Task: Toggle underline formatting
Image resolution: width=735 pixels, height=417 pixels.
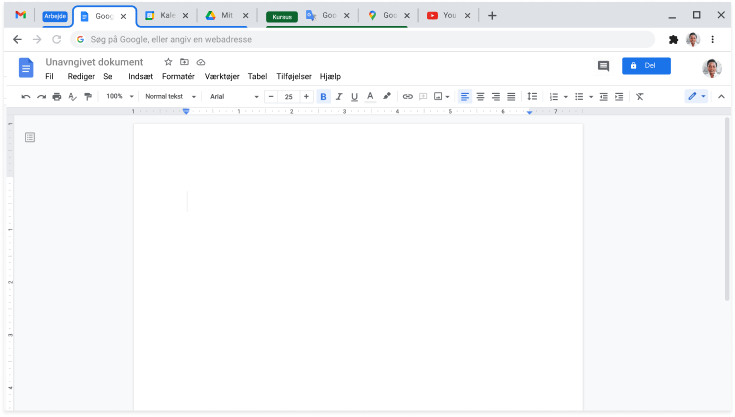Action: tap(354, 97)
